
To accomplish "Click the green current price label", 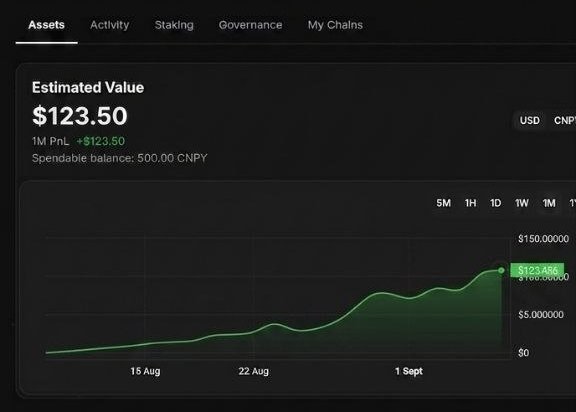I will 537,271.
